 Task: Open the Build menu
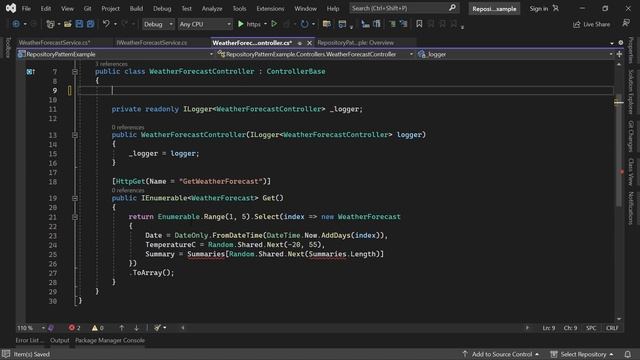pyautogui.click(x=136, y=8)
